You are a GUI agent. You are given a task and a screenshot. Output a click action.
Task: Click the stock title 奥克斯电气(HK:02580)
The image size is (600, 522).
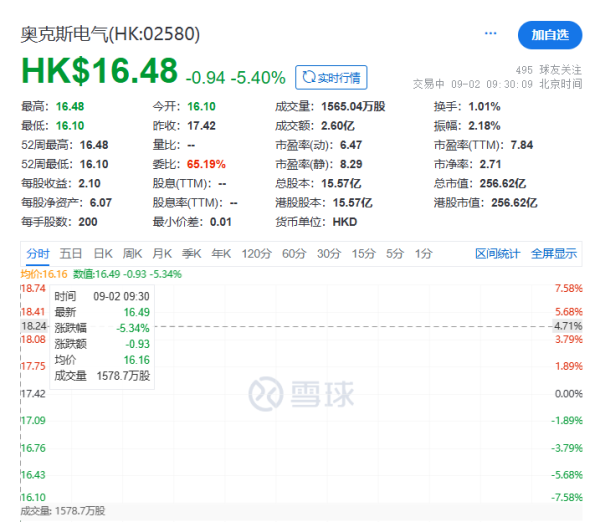[110, 34]
